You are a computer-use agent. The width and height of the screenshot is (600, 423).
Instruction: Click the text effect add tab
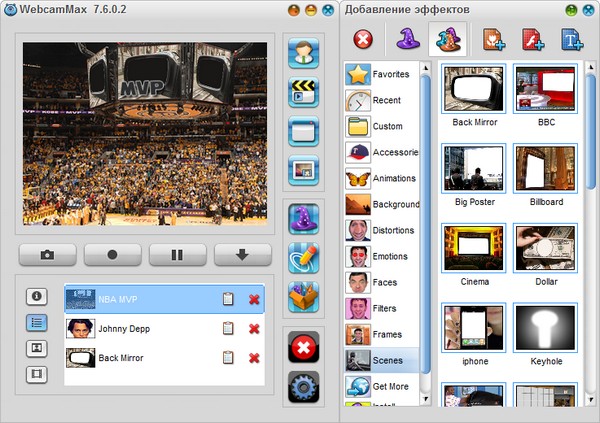coord(572,41)
